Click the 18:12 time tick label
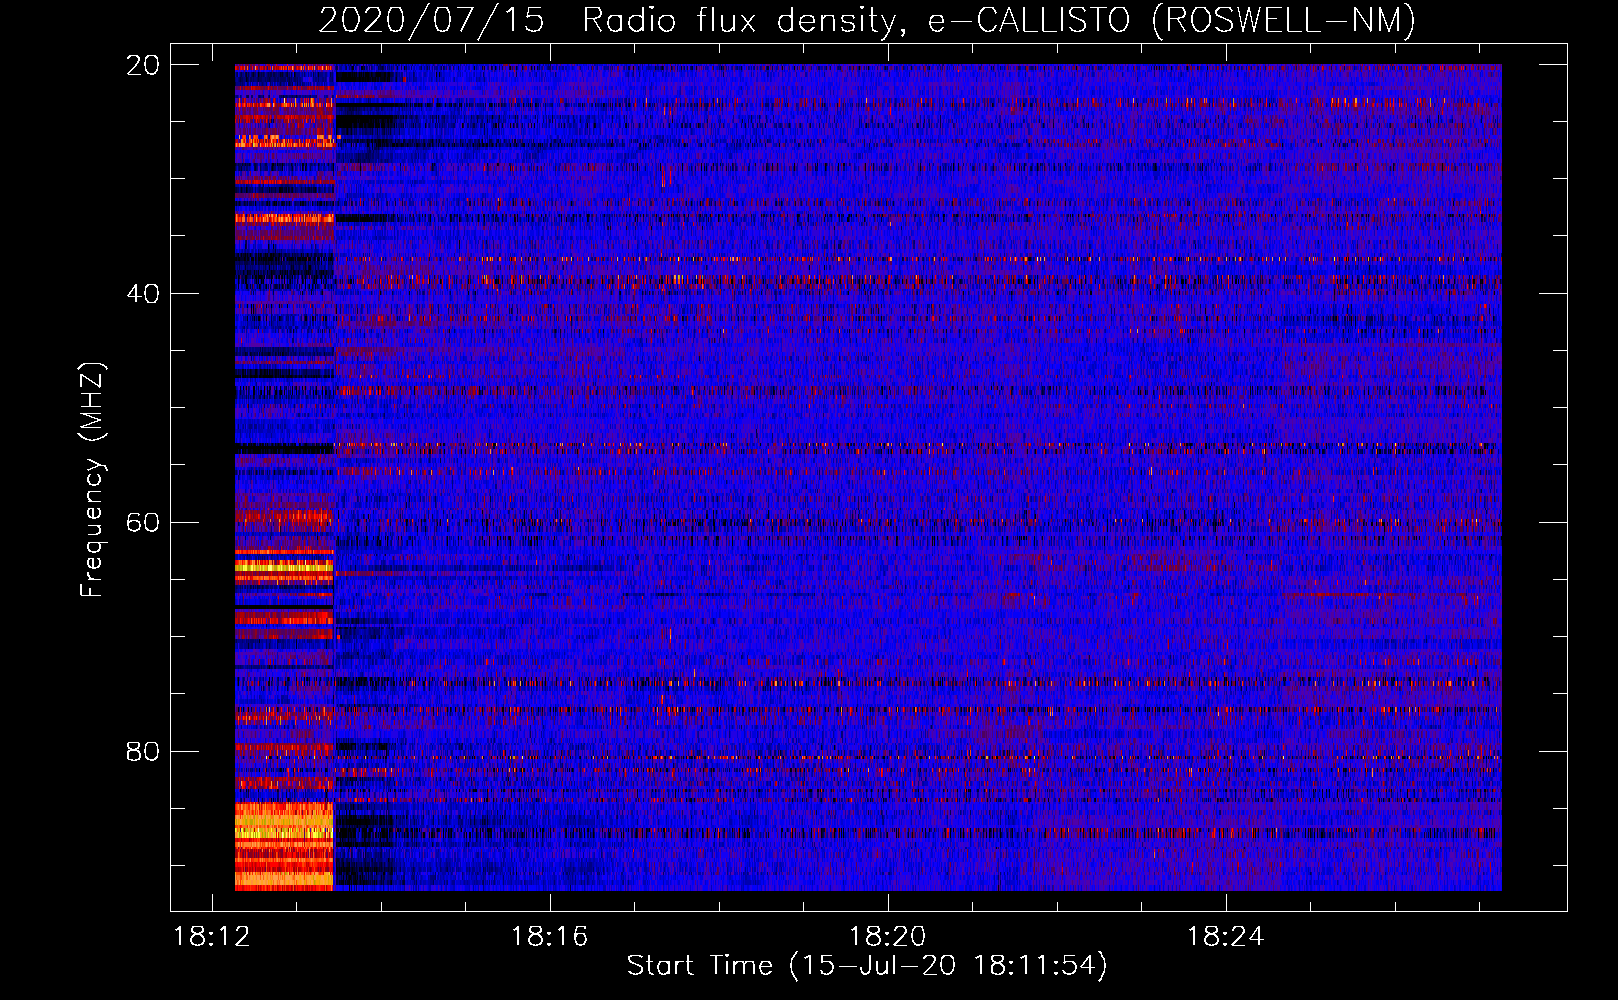This screenshot has height=1000, width=1618. 211,937
